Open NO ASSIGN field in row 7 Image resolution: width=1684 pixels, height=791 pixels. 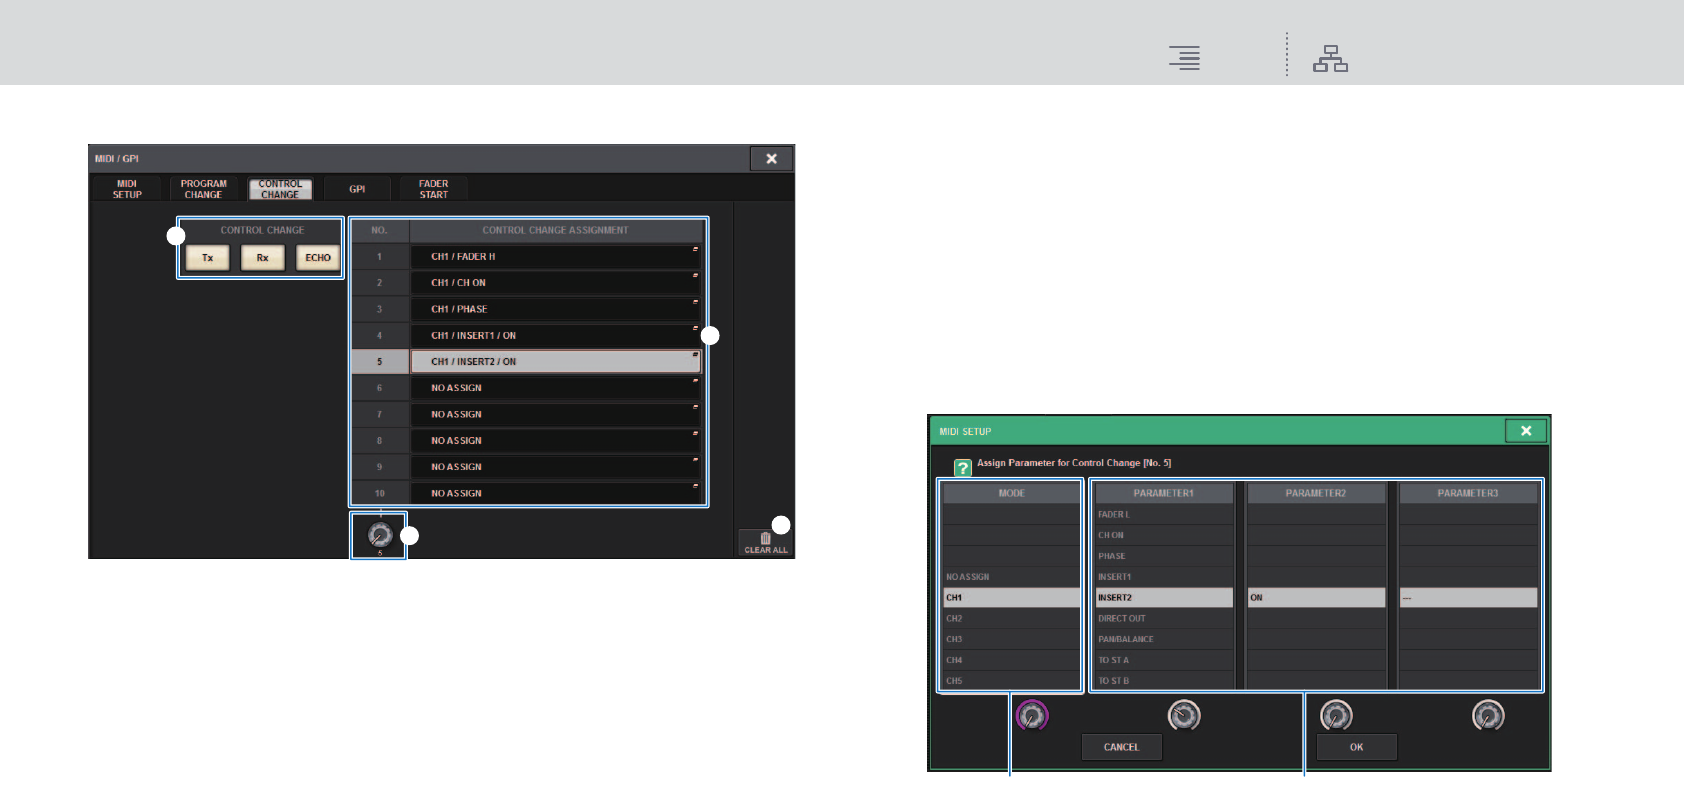[x=556, y=414]
